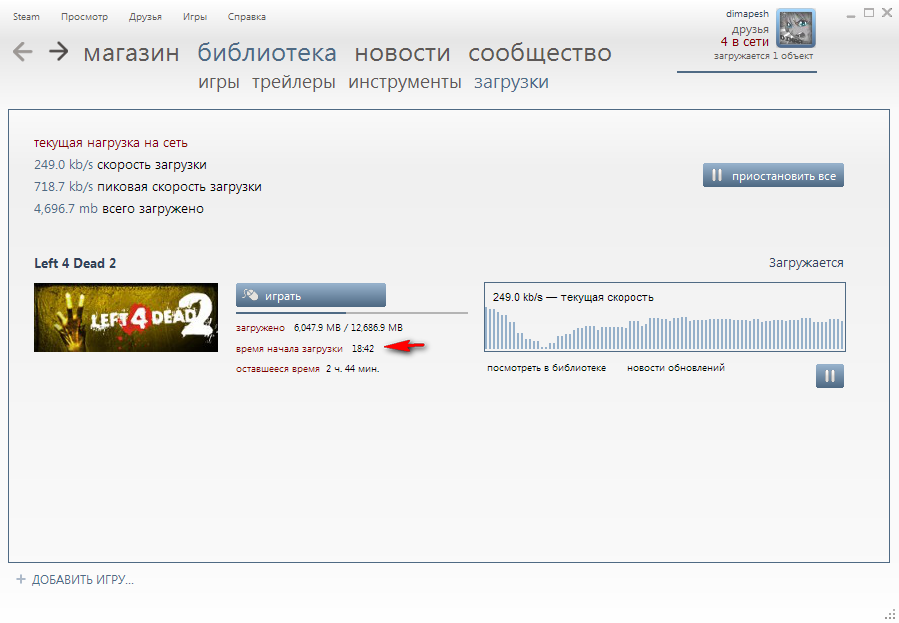
Task: Click 249.0 kb/s — текущая скорость label
Action: coord(573,297)
